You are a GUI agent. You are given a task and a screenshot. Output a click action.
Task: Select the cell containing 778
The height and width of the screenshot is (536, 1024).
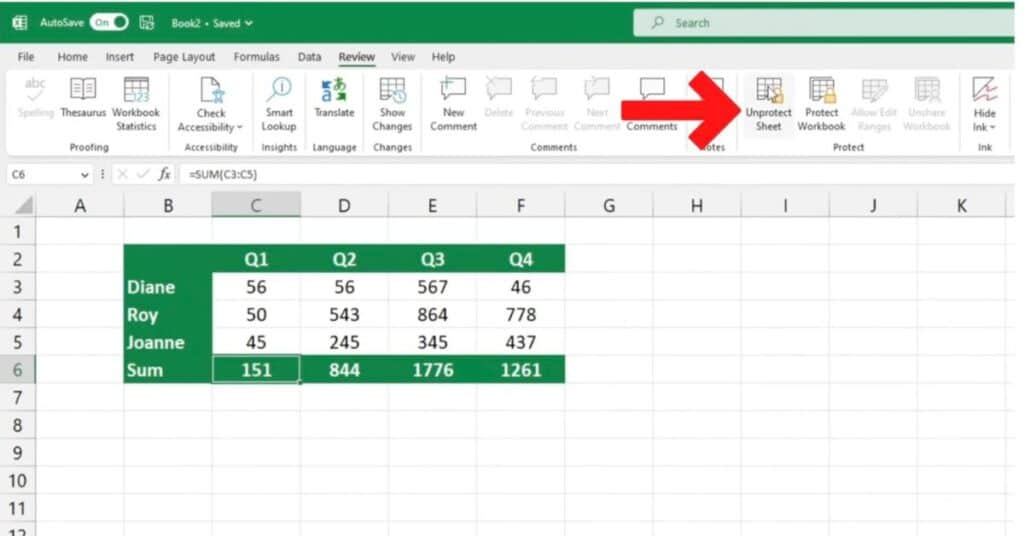click(520, 315)
